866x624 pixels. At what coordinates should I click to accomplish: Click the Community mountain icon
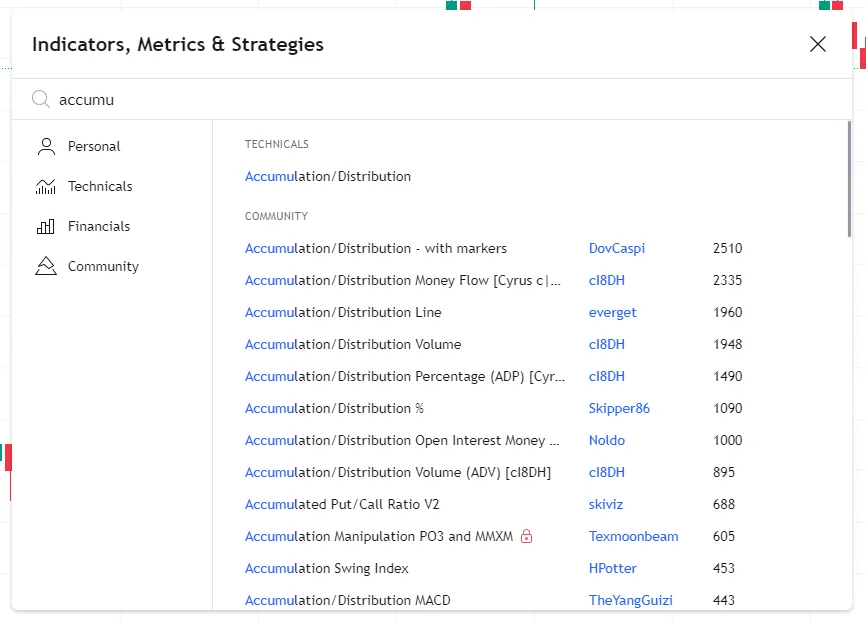coord(46,267)
